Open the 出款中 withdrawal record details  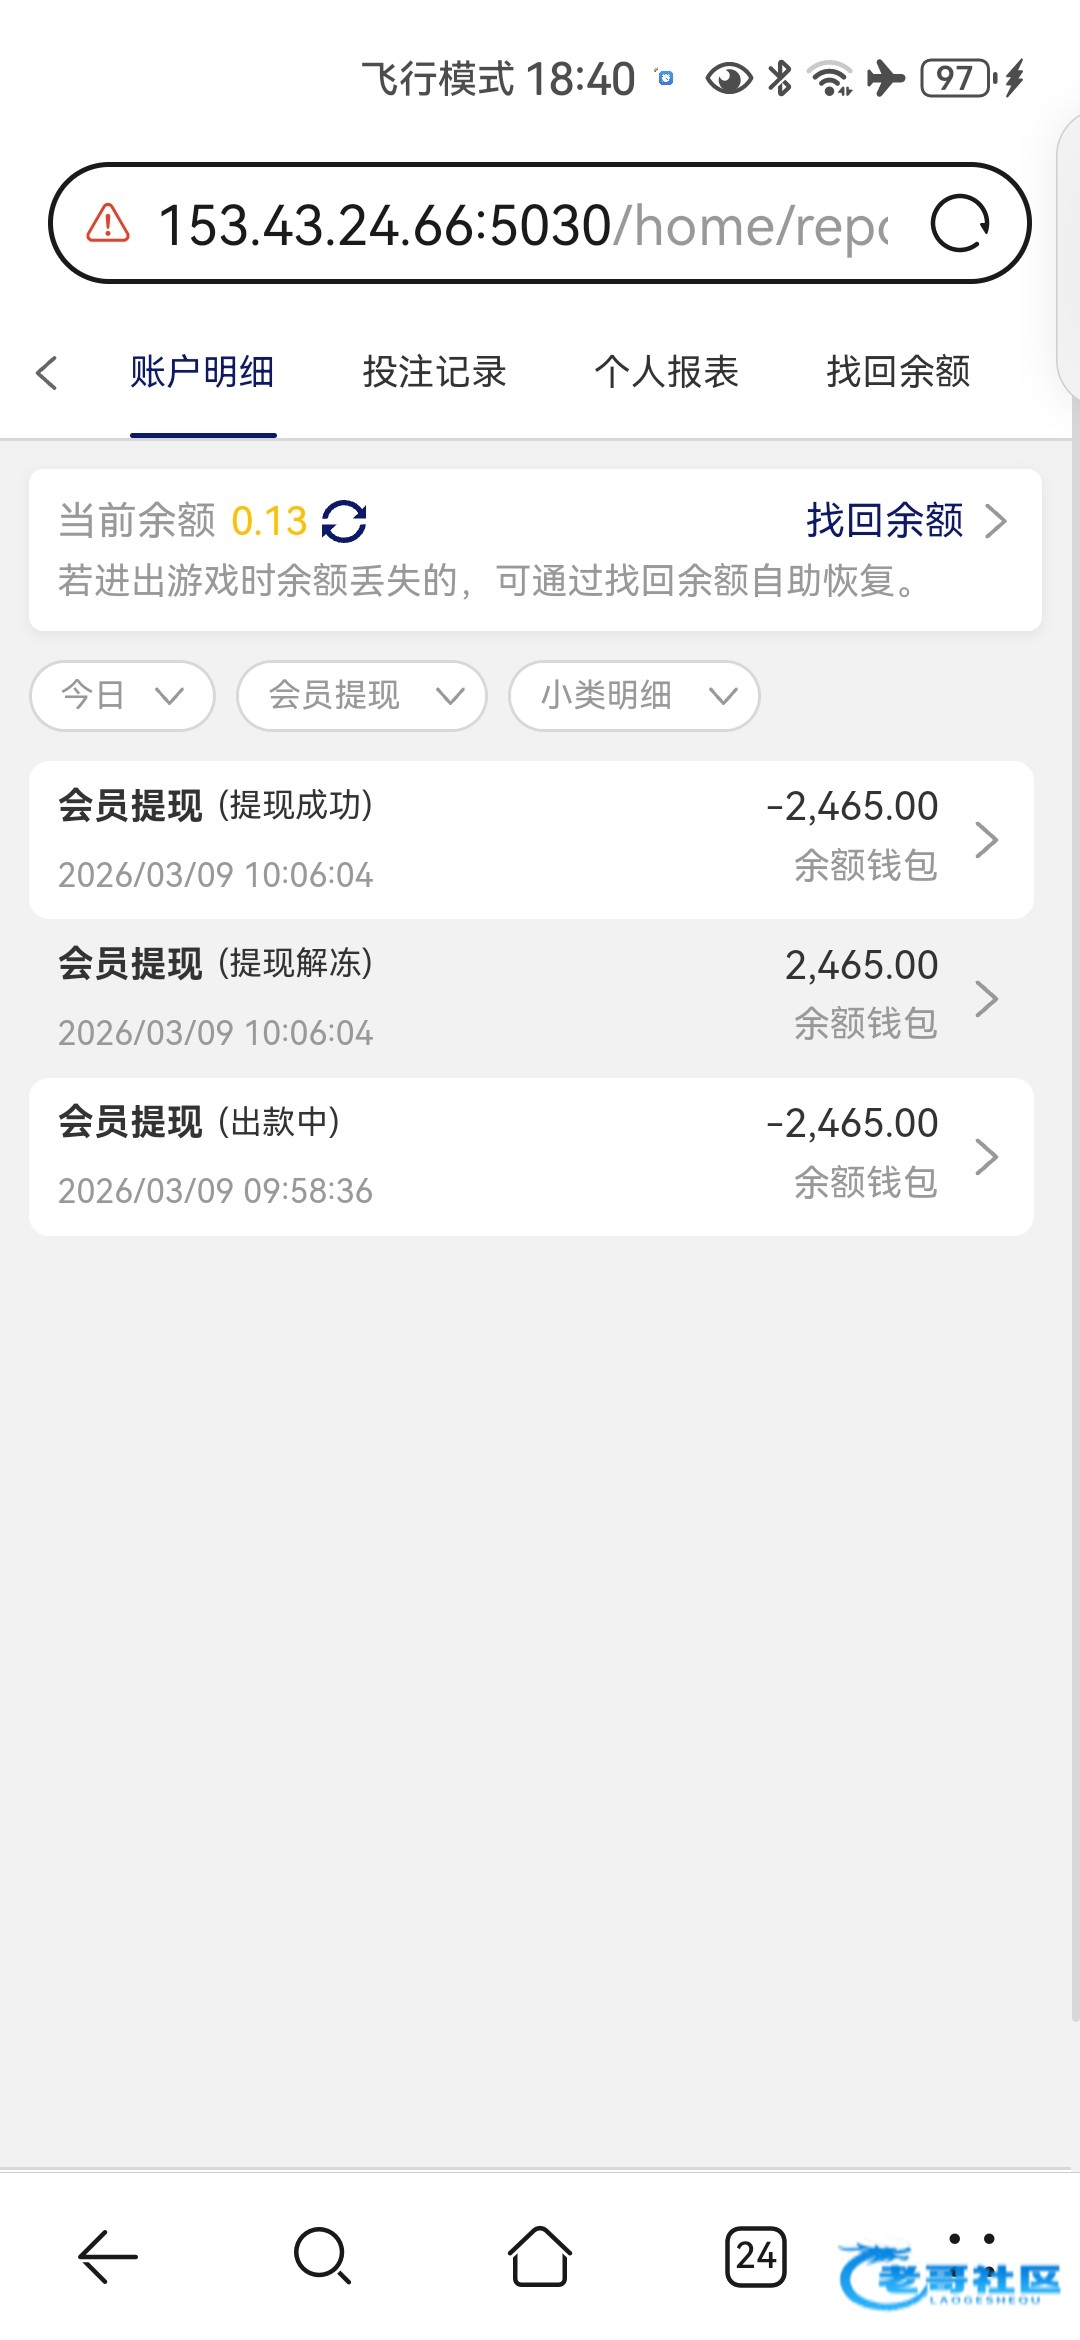531,1156
